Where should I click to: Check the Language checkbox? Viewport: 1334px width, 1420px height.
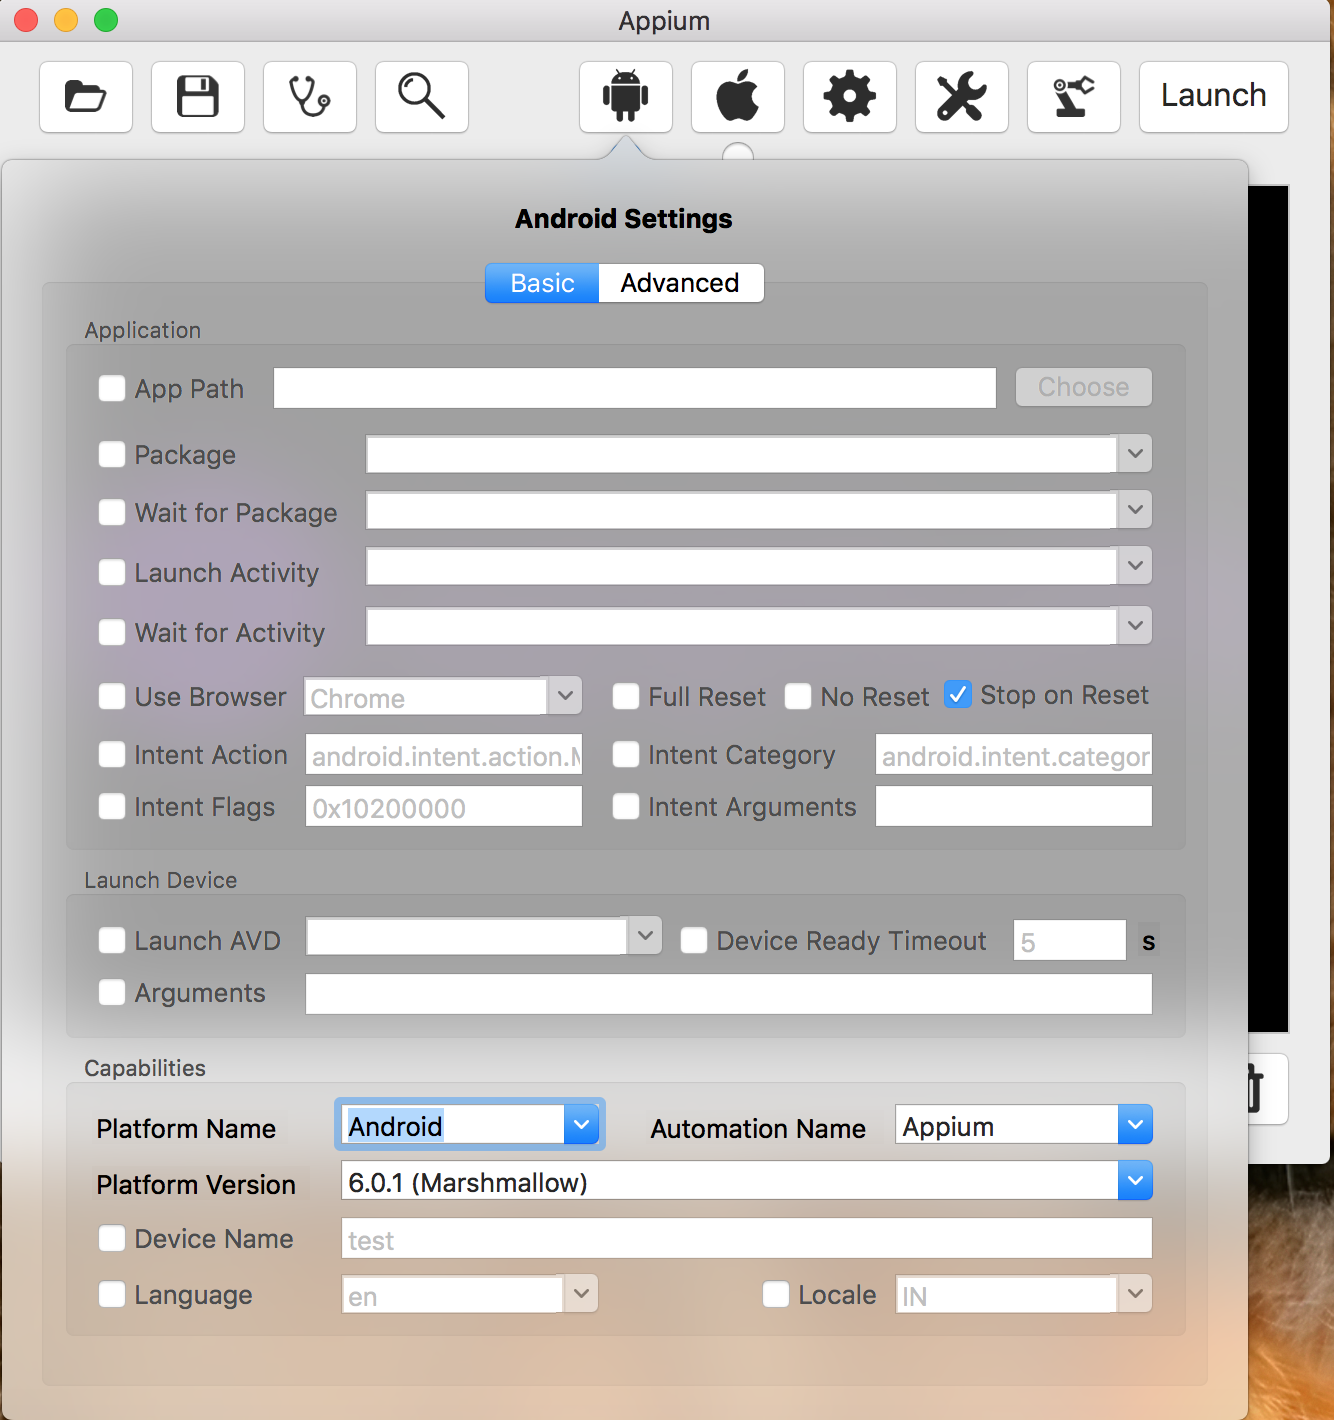(112, 1295)
